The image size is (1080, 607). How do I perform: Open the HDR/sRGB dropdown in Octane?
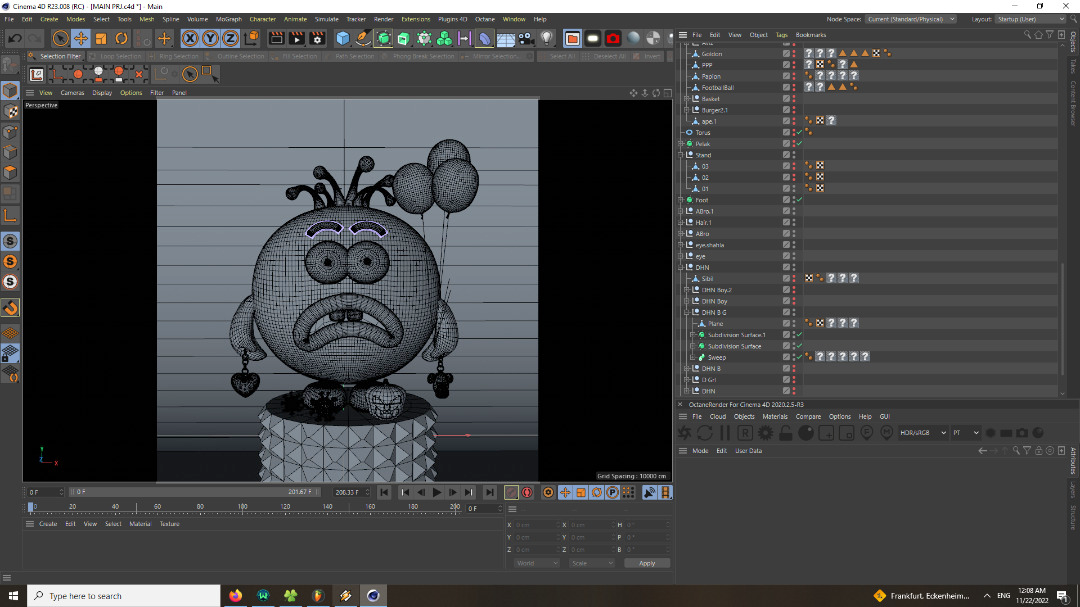921,432
